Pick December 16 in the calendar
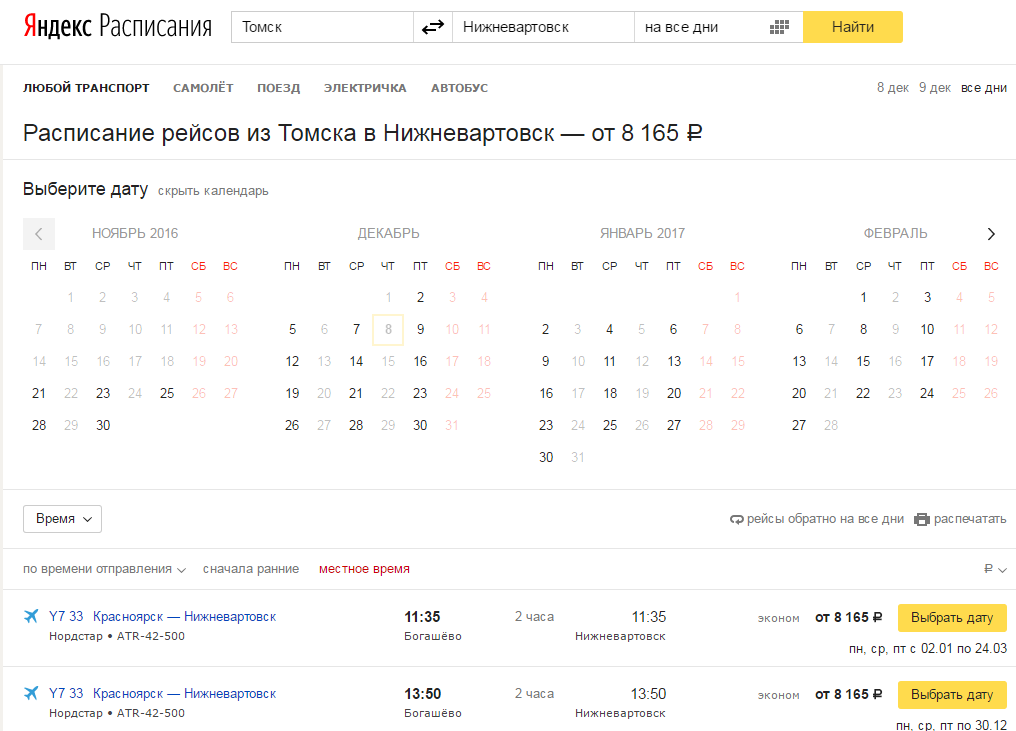 [x=420, y=362]
